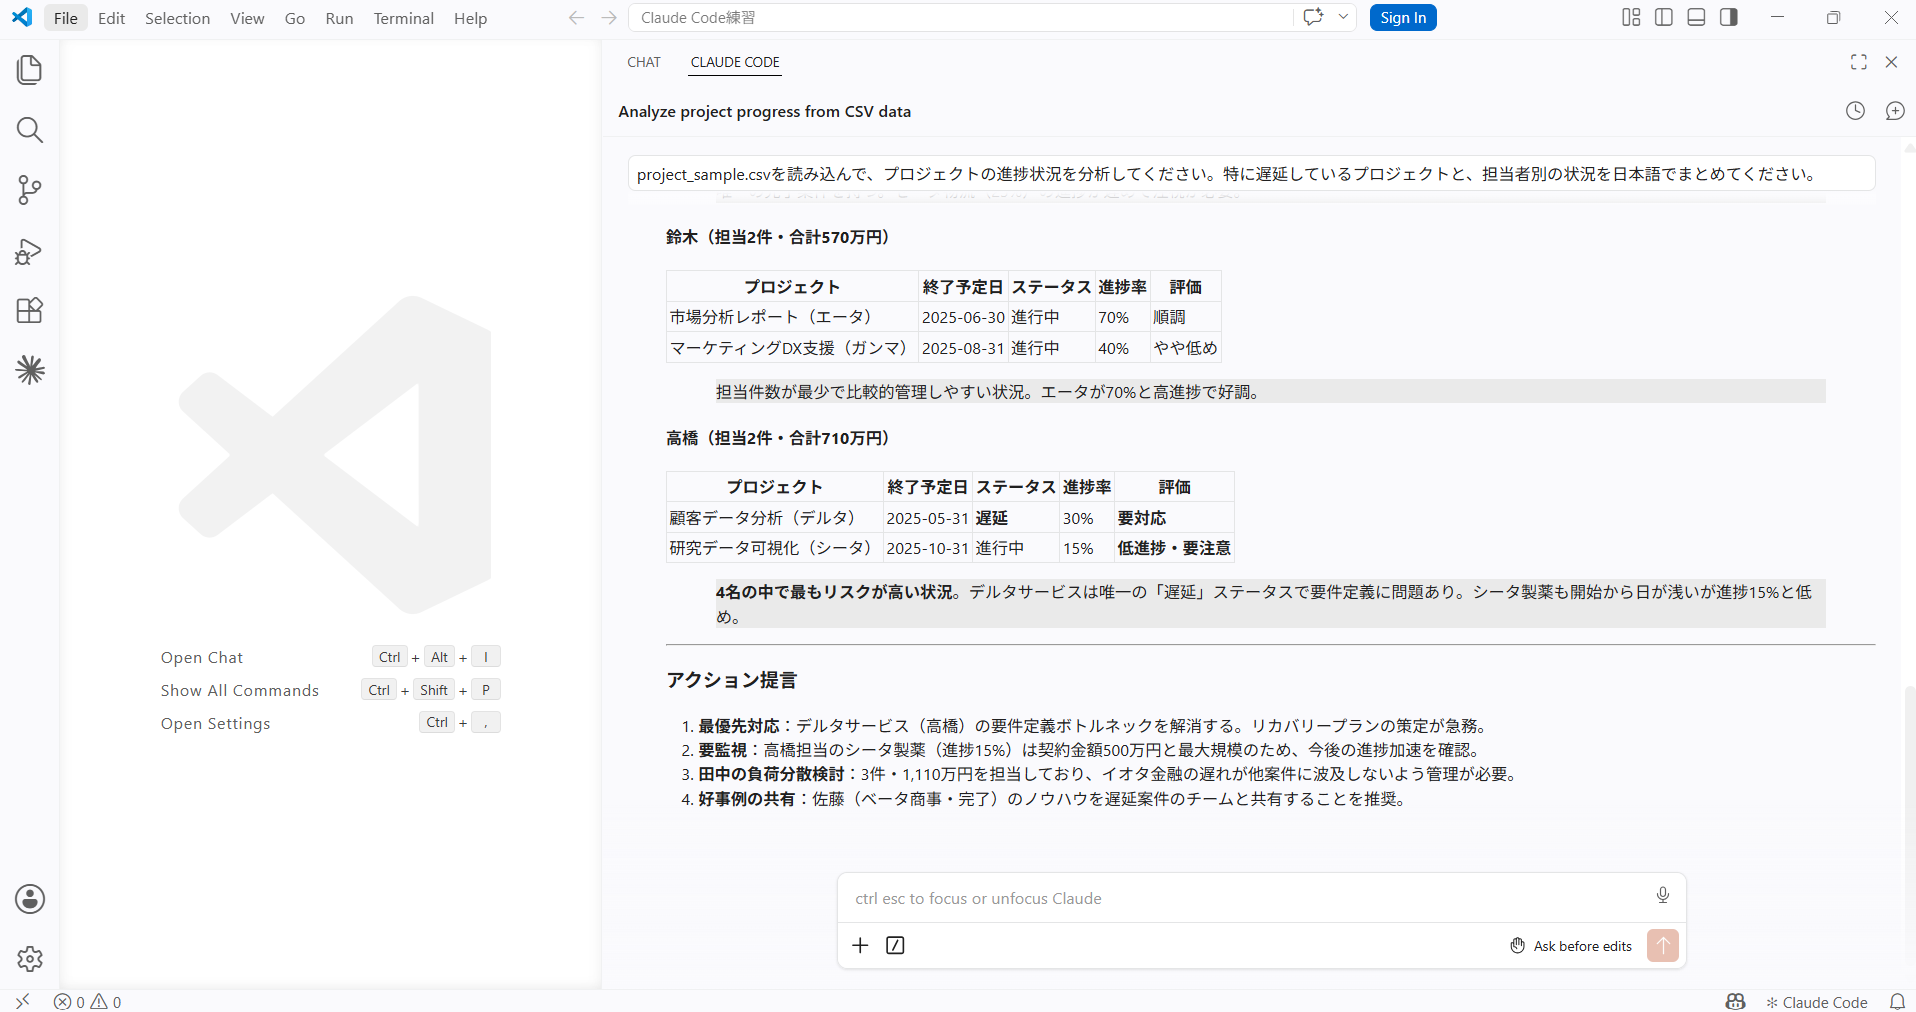The width and height of the screenshot is (1916, 1012).
Task: Open the Extensions view
Action: coord(30,310)
